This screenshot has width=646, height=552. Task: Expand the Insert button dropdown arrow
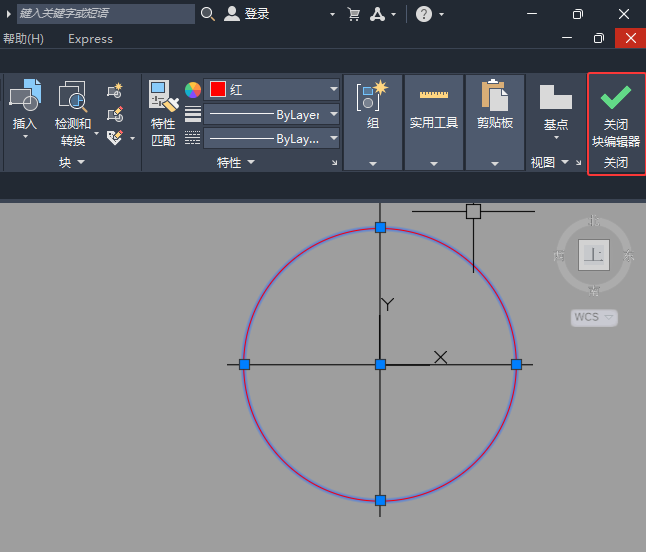click(26, 136)
